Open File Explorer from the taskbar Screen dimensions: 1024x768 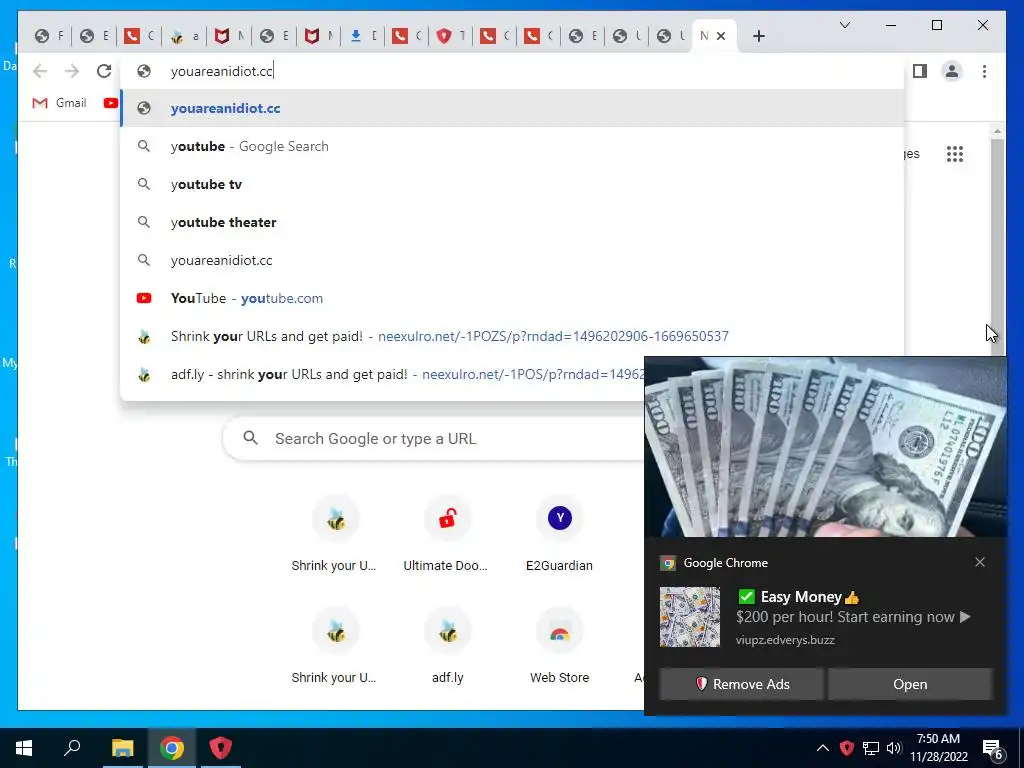(122, 748)
